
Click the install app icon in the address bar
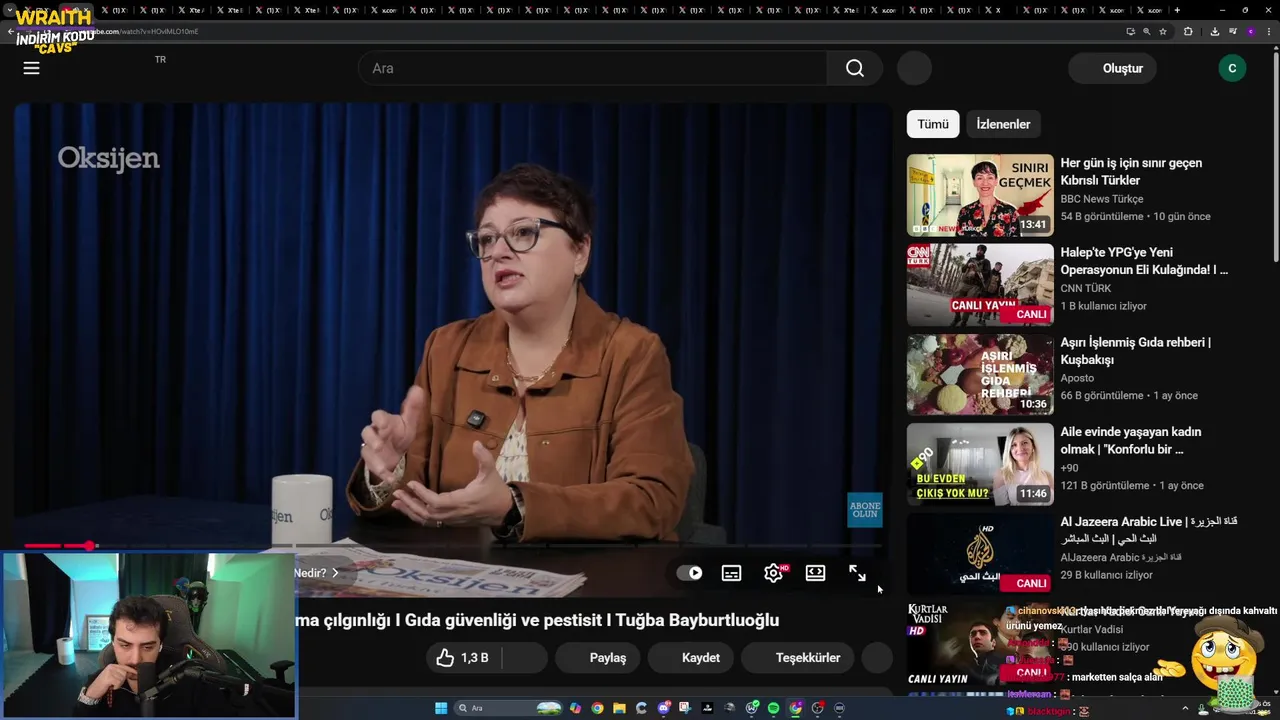(x=1130, y=31)
